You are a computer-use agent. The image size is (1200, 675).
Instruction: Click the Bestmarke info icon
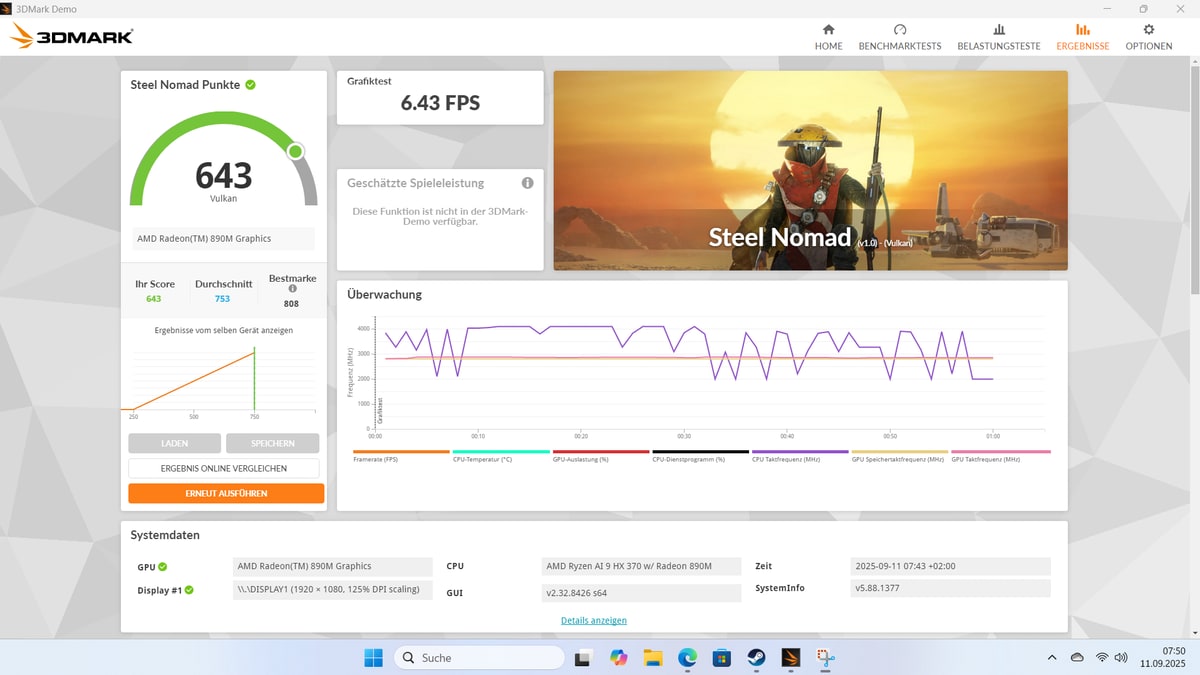(293, 289)
